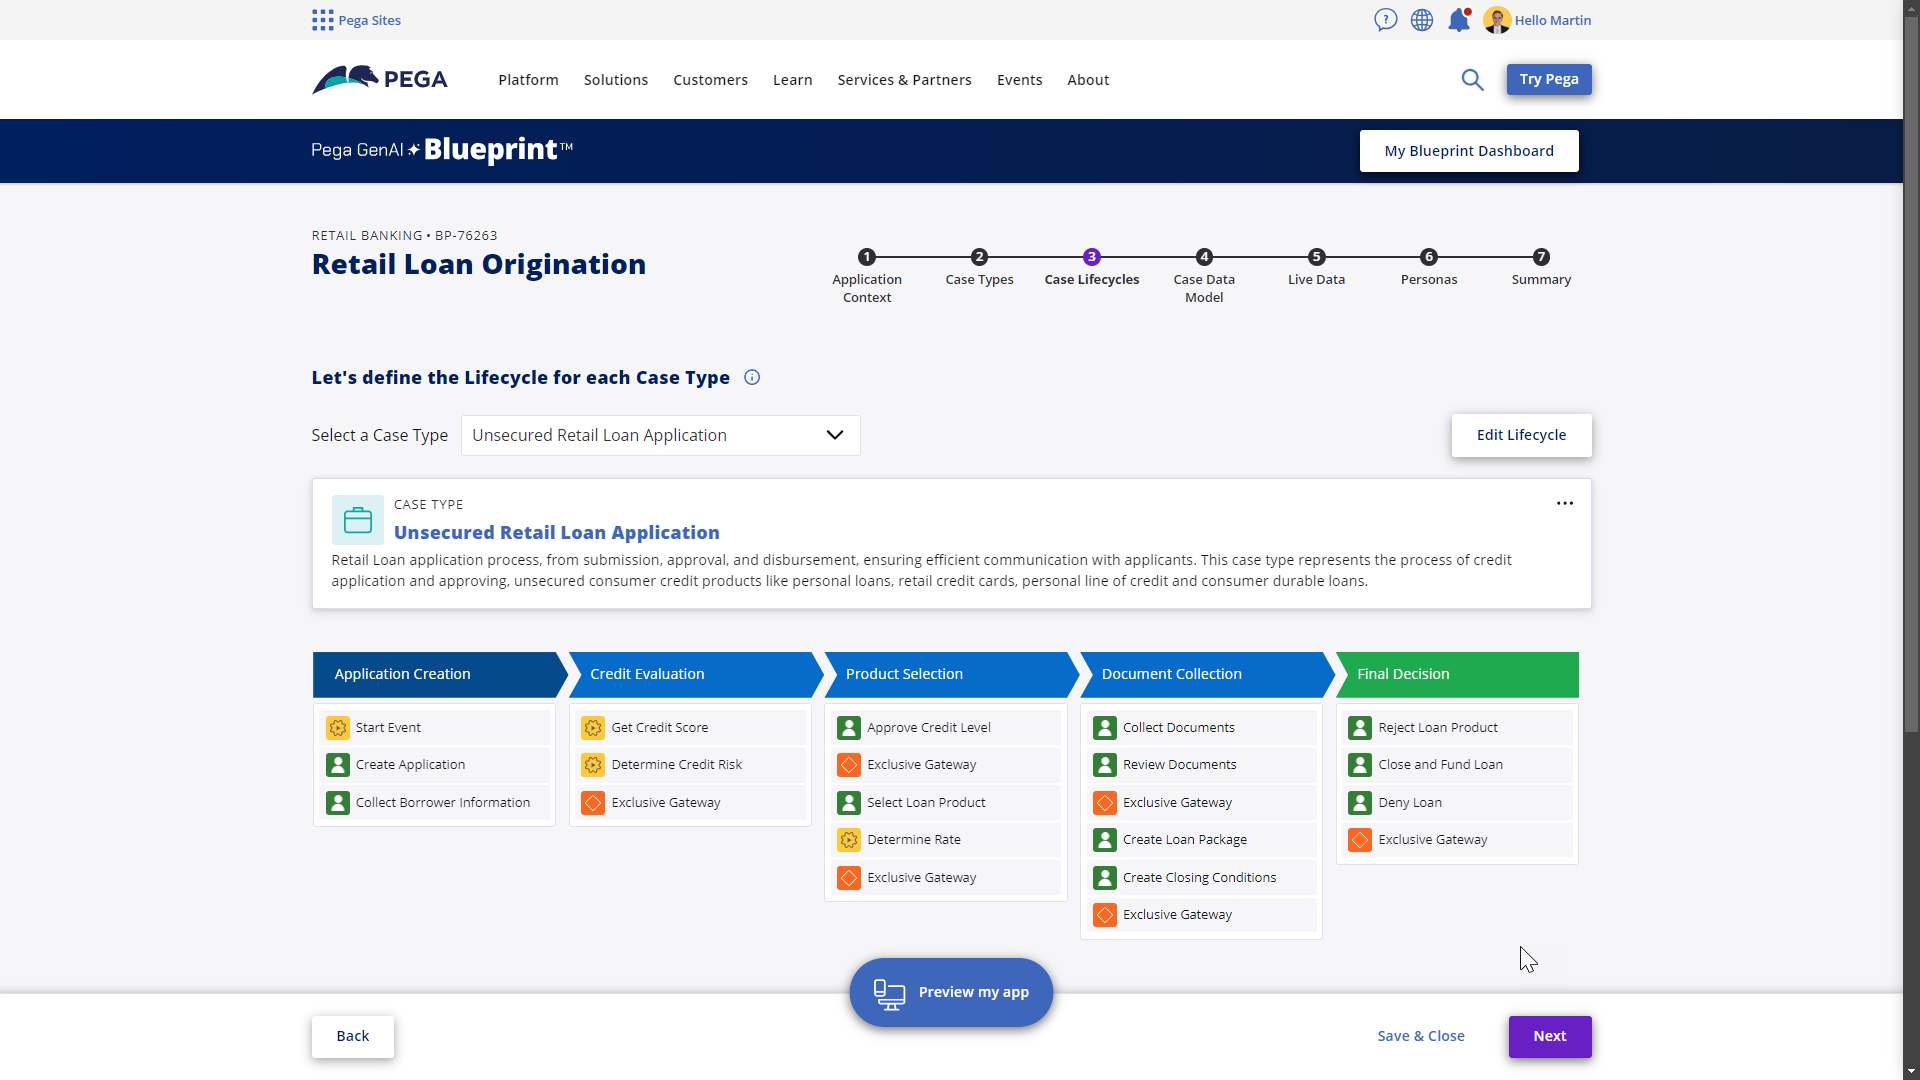Click the Review Documents step

click(1202, 765)
